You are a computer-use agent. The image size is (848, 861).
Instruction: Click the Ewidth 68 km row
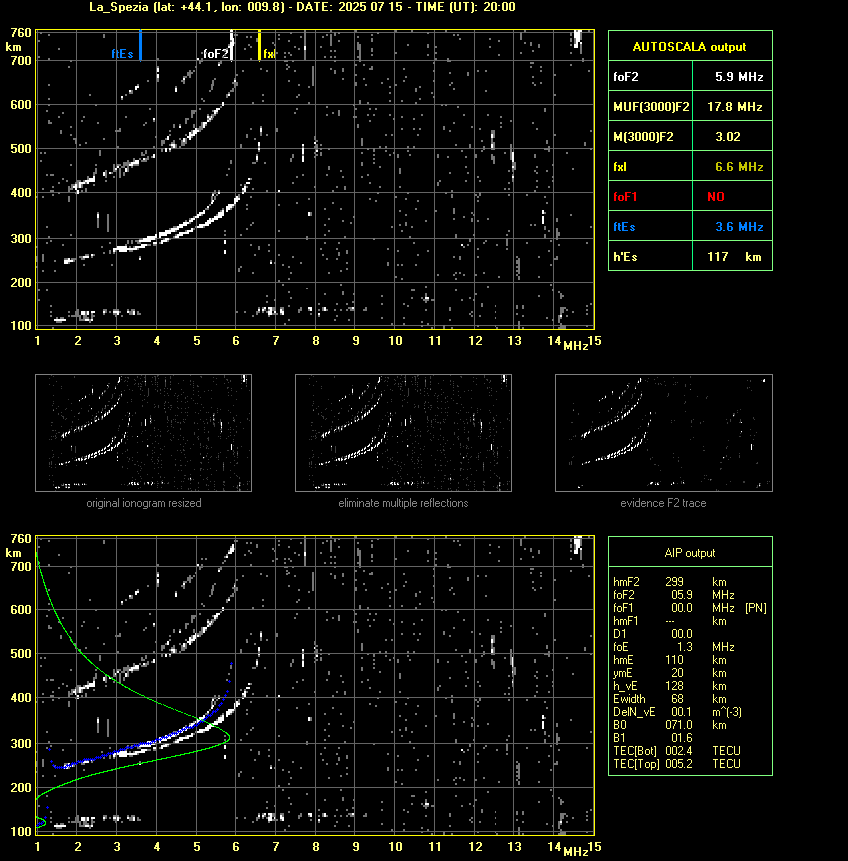pos(670,699)
